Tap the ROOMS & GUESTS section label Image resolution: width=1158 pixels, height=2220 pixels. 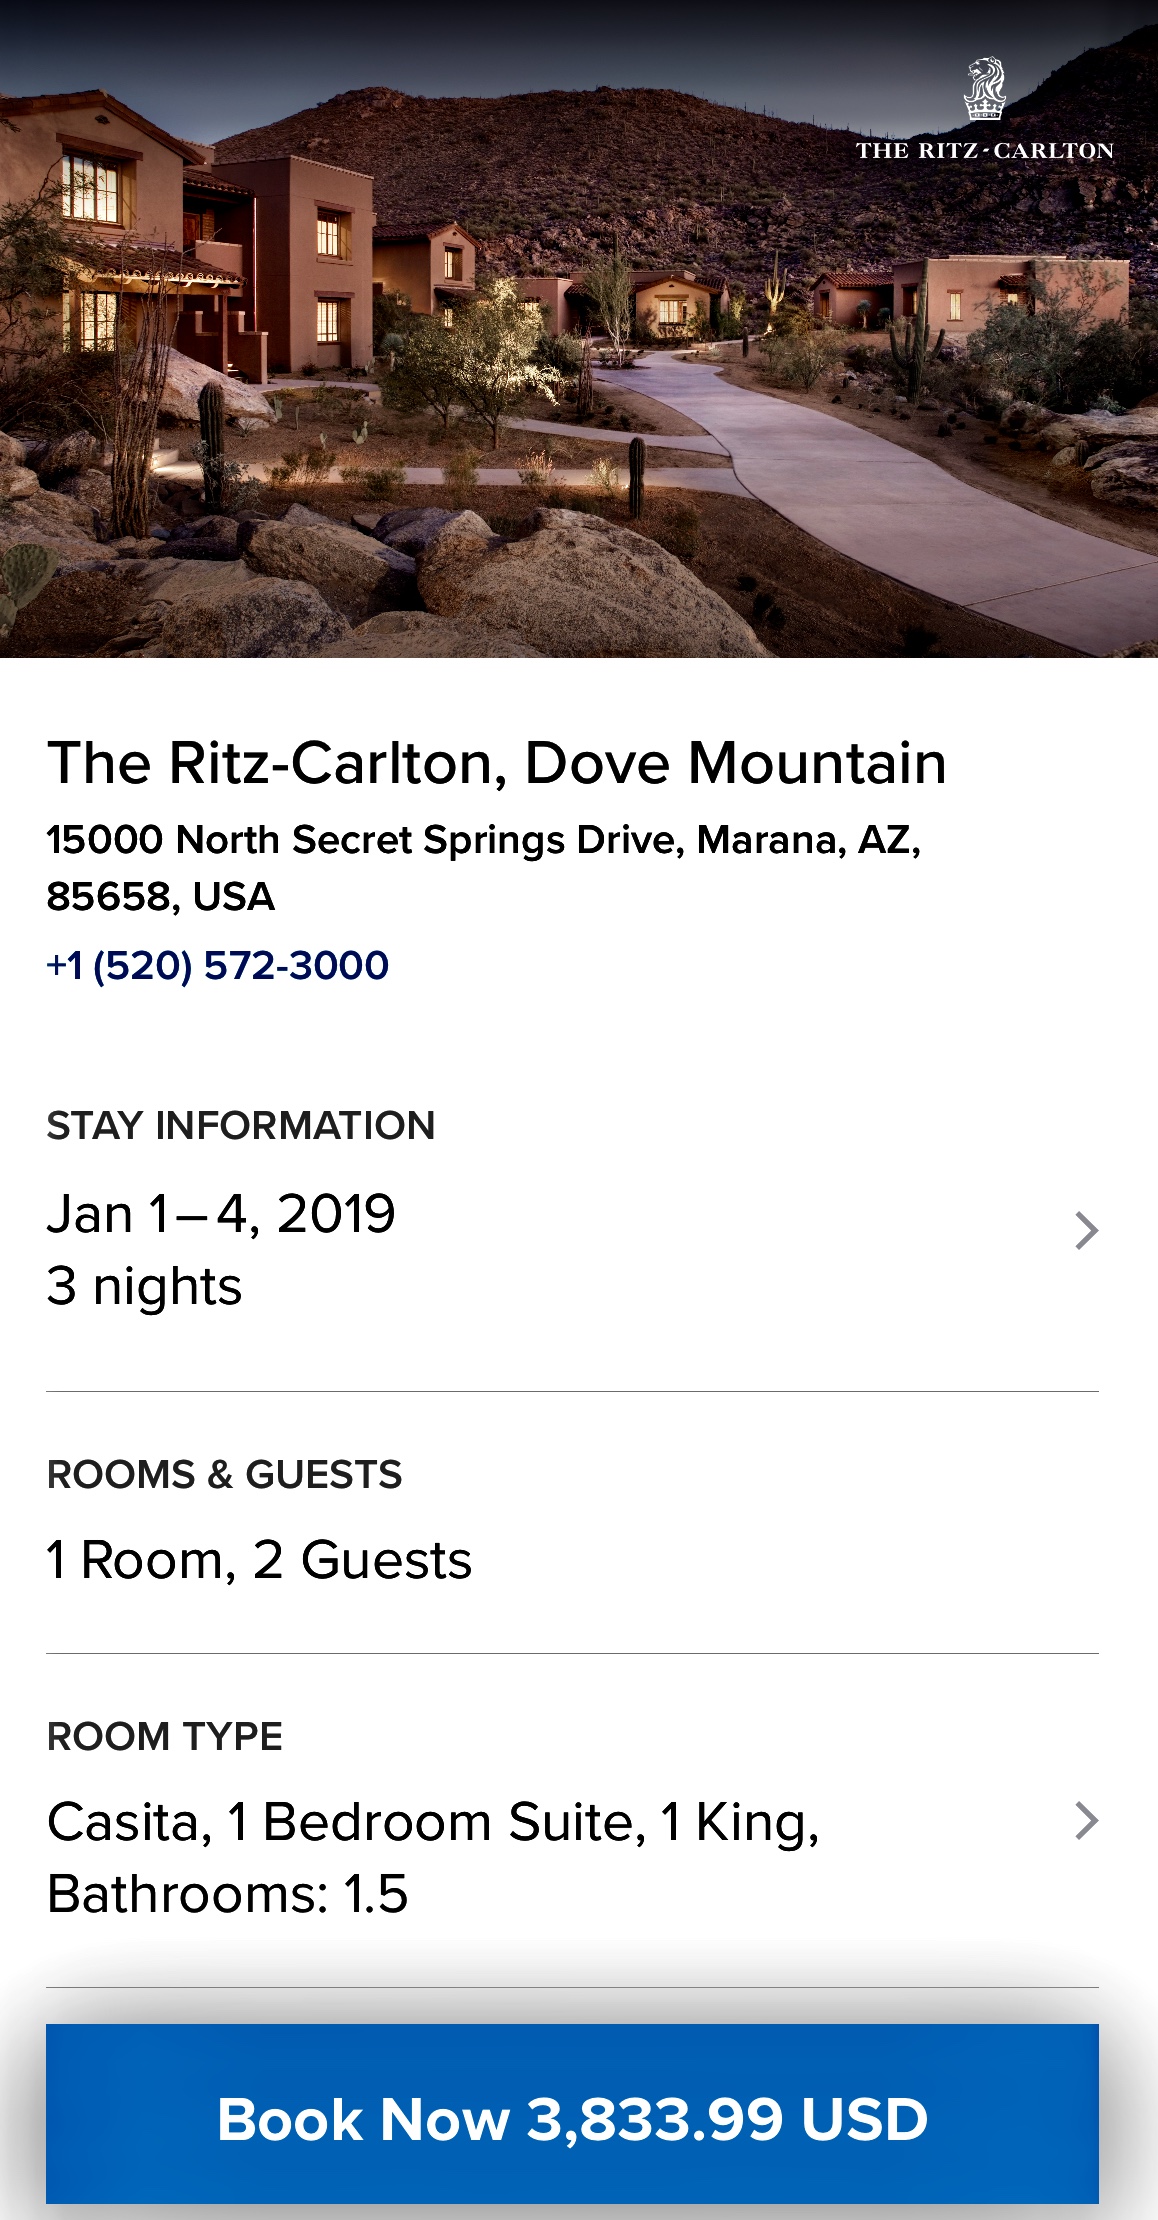click(x=224, y=1475)
